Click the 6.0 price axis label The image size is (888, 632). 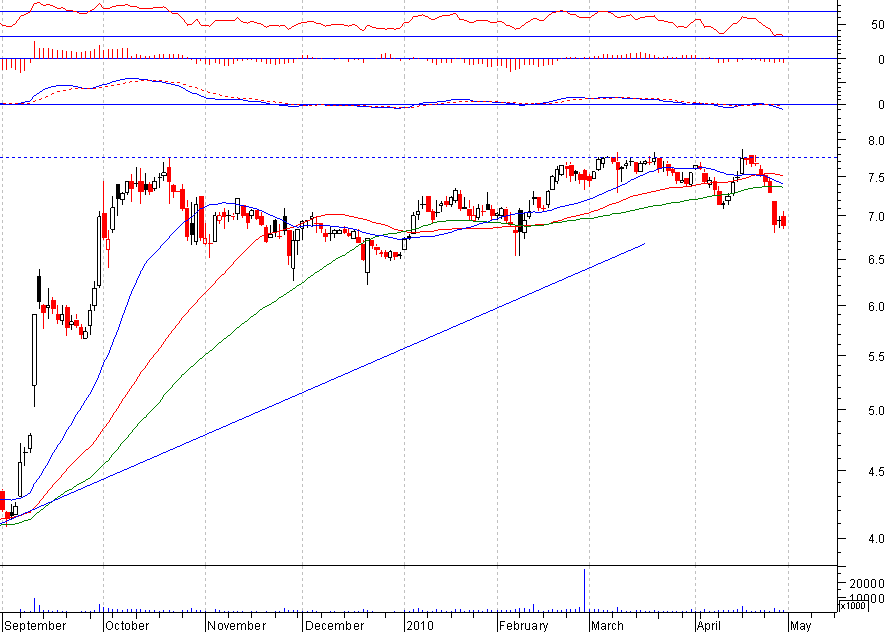click(x=876, y=306)
